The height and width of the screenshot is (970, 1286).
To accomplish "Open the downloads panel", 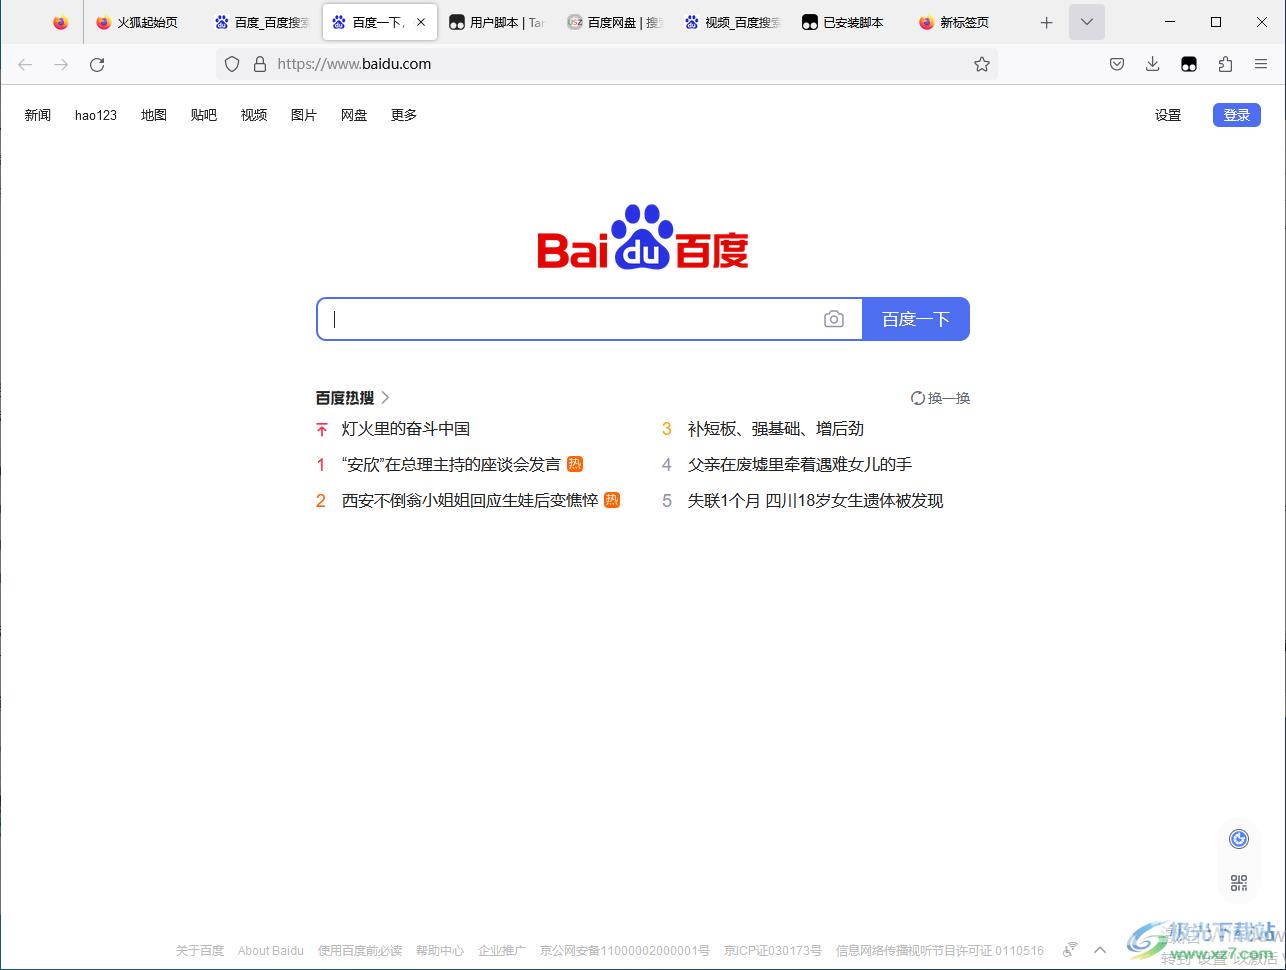I will (1153, 64).
